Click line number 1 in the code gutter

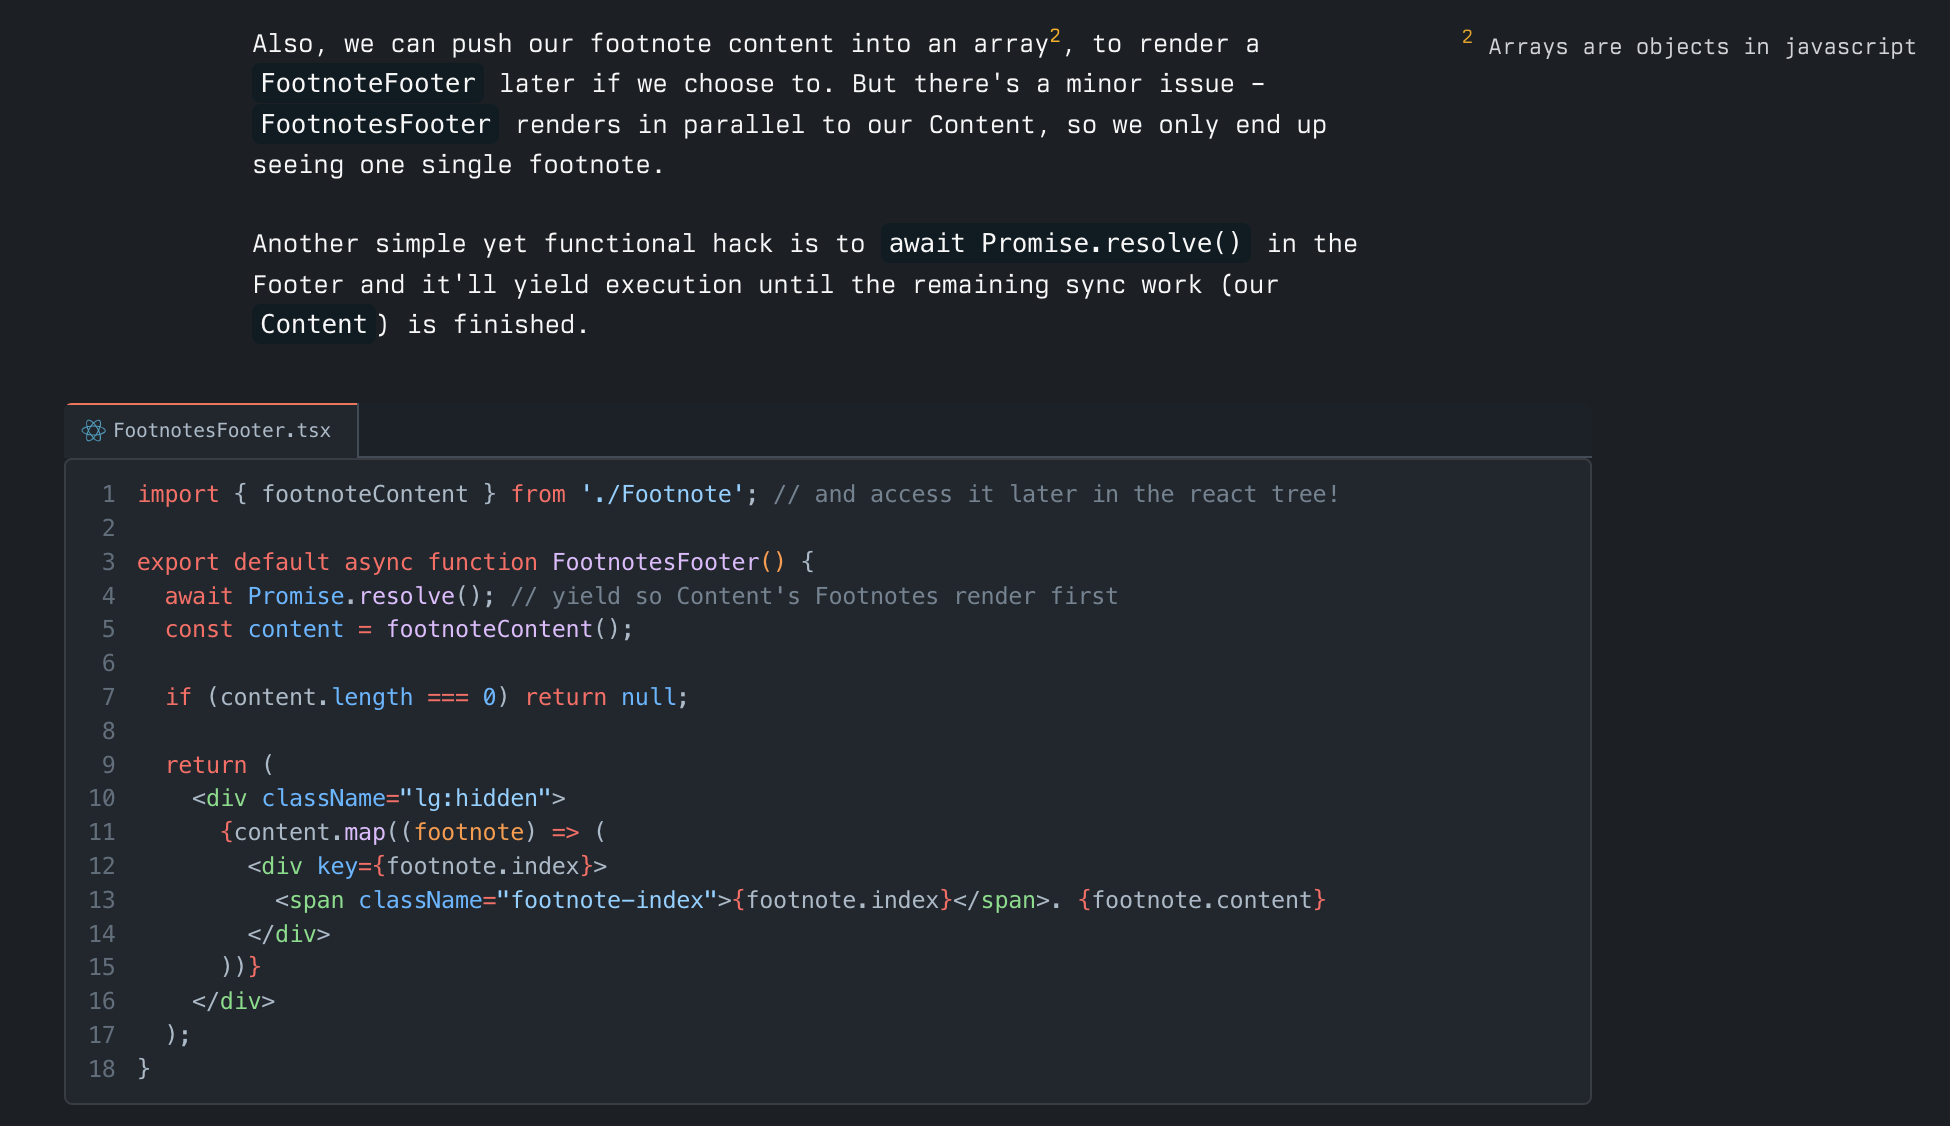pyautogui.click(x=108, y=494)
